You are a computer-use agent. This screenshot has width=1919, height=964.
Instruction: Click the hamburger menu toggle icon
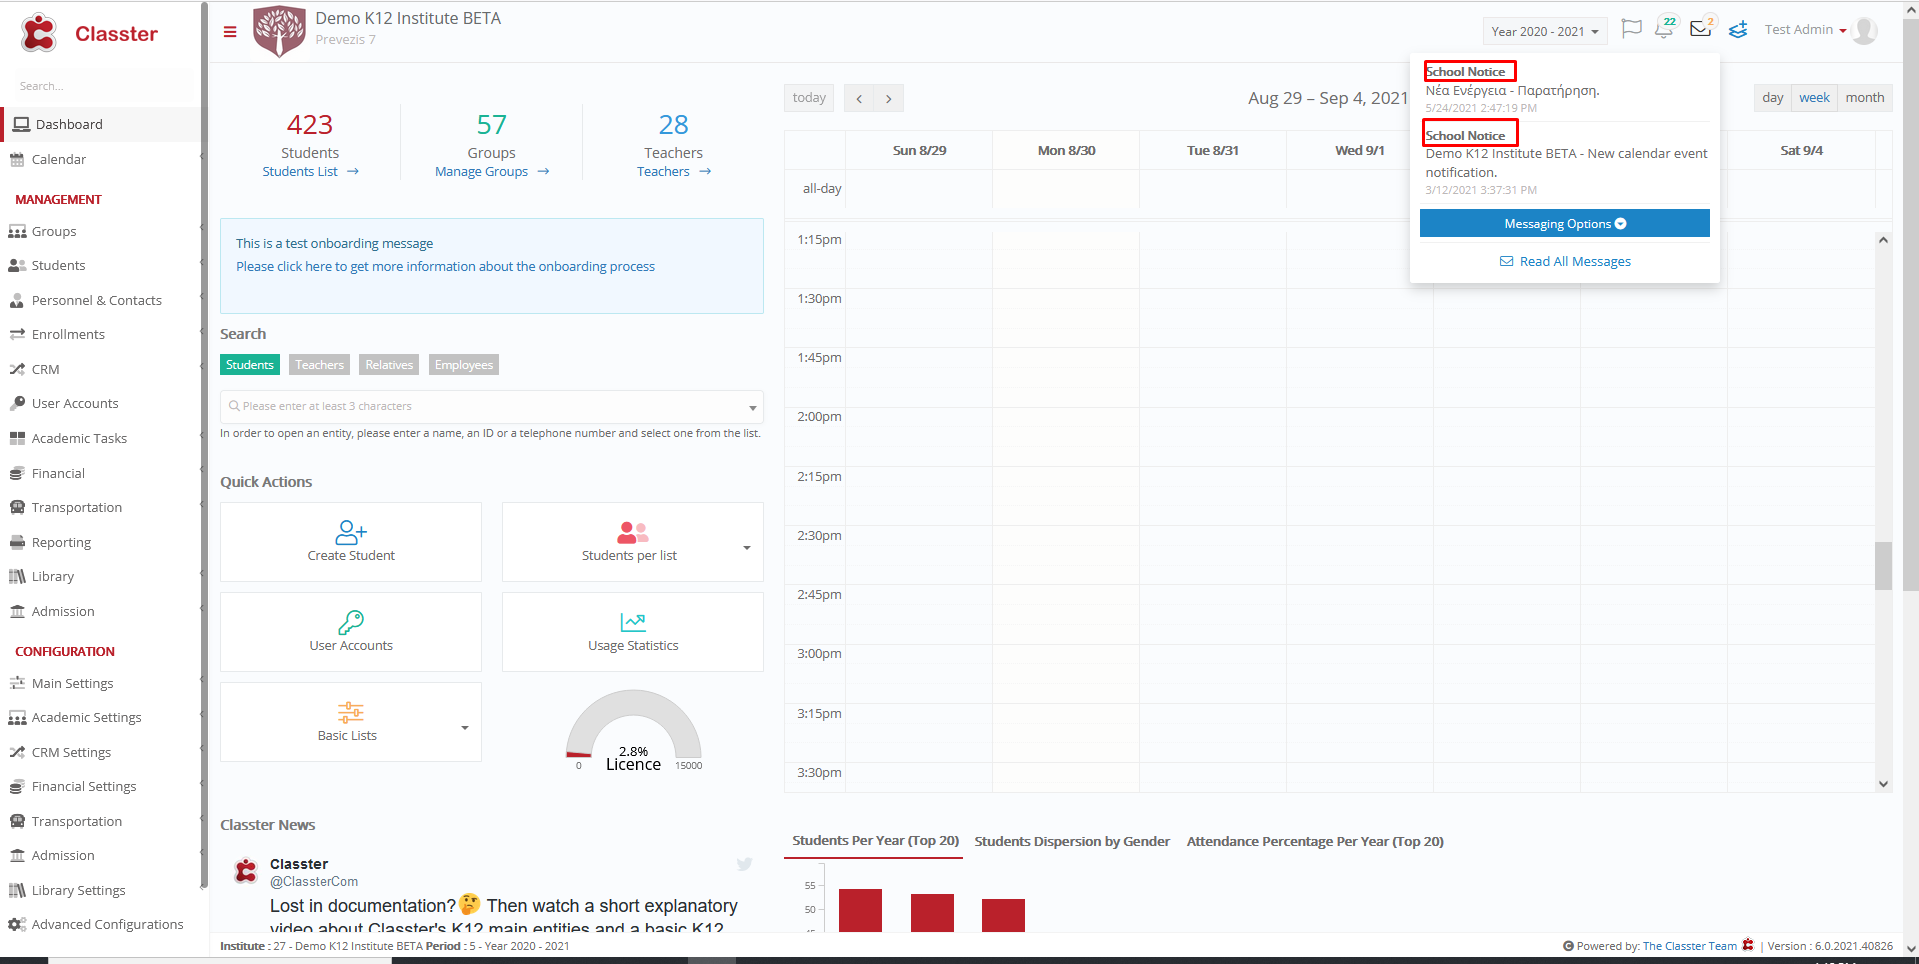coord(230,32)
